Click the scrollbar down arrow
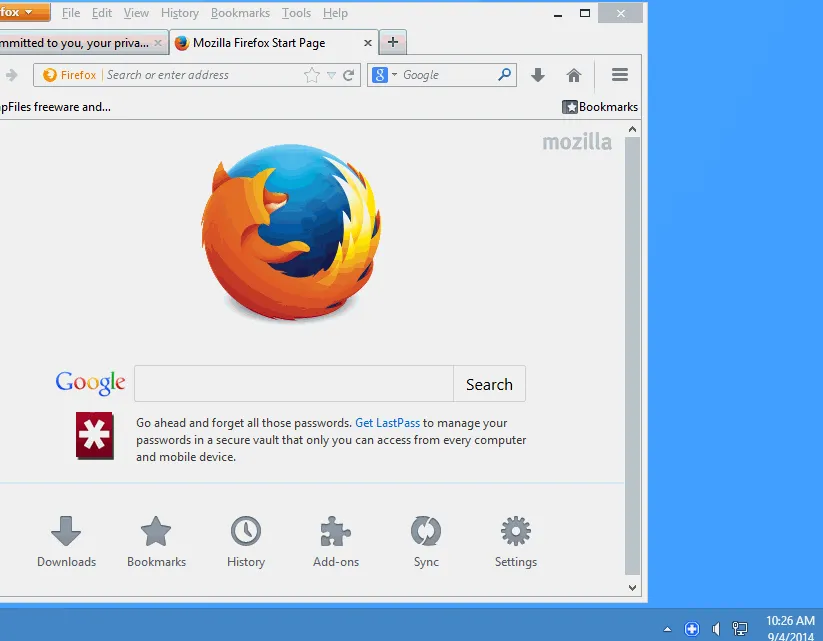This screenshot has width=823, height=641. 632,588
